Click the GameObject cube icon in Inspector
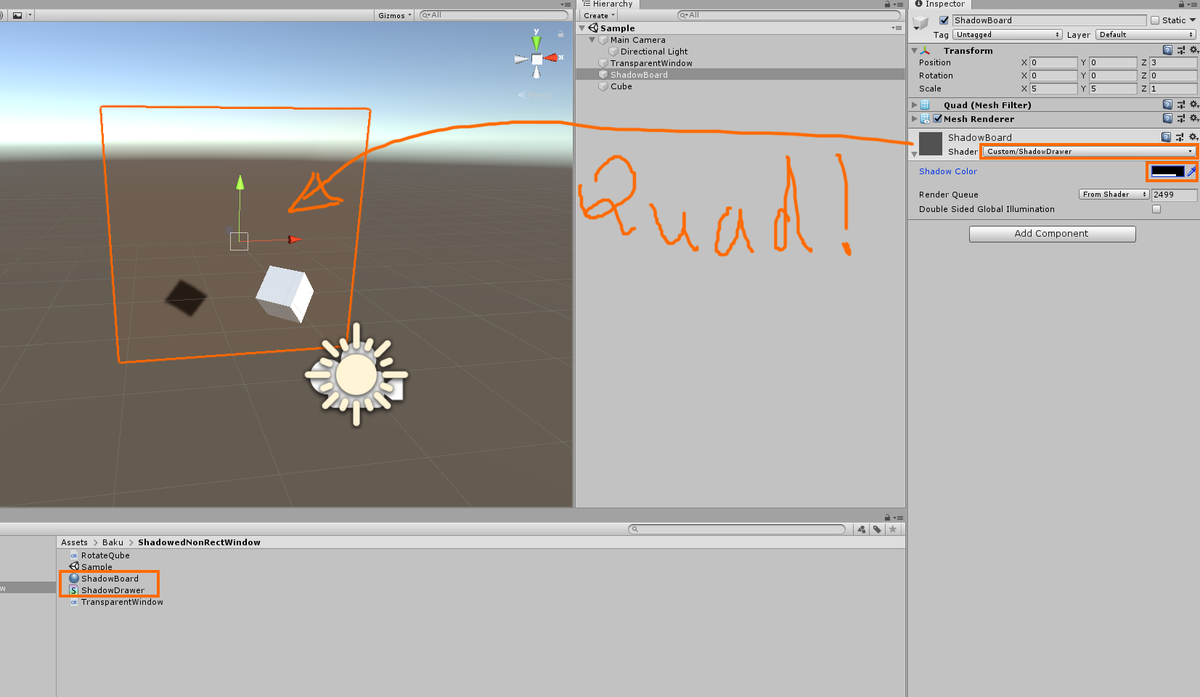Viewport: 1200px width, 697px height. pos(921,24)
